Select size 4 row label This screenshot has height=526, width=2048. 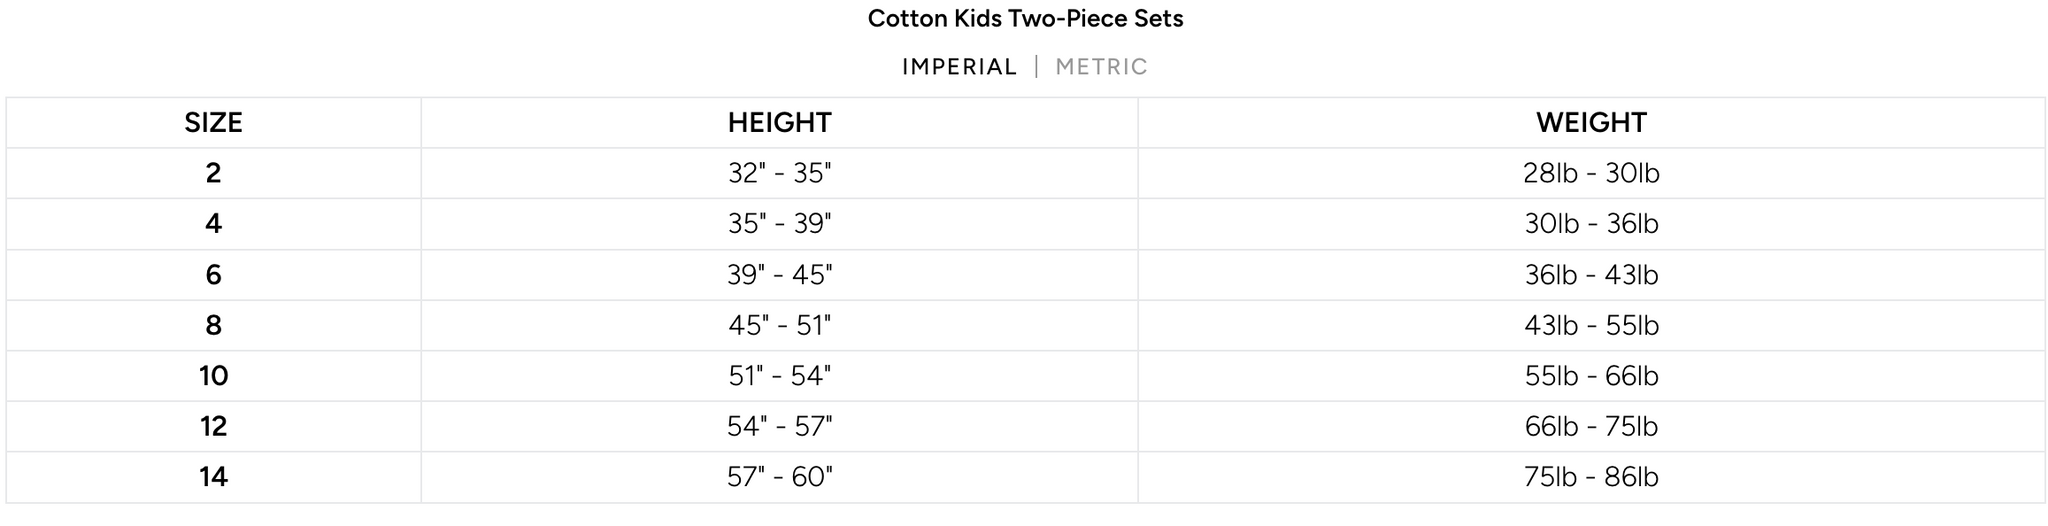213,224
